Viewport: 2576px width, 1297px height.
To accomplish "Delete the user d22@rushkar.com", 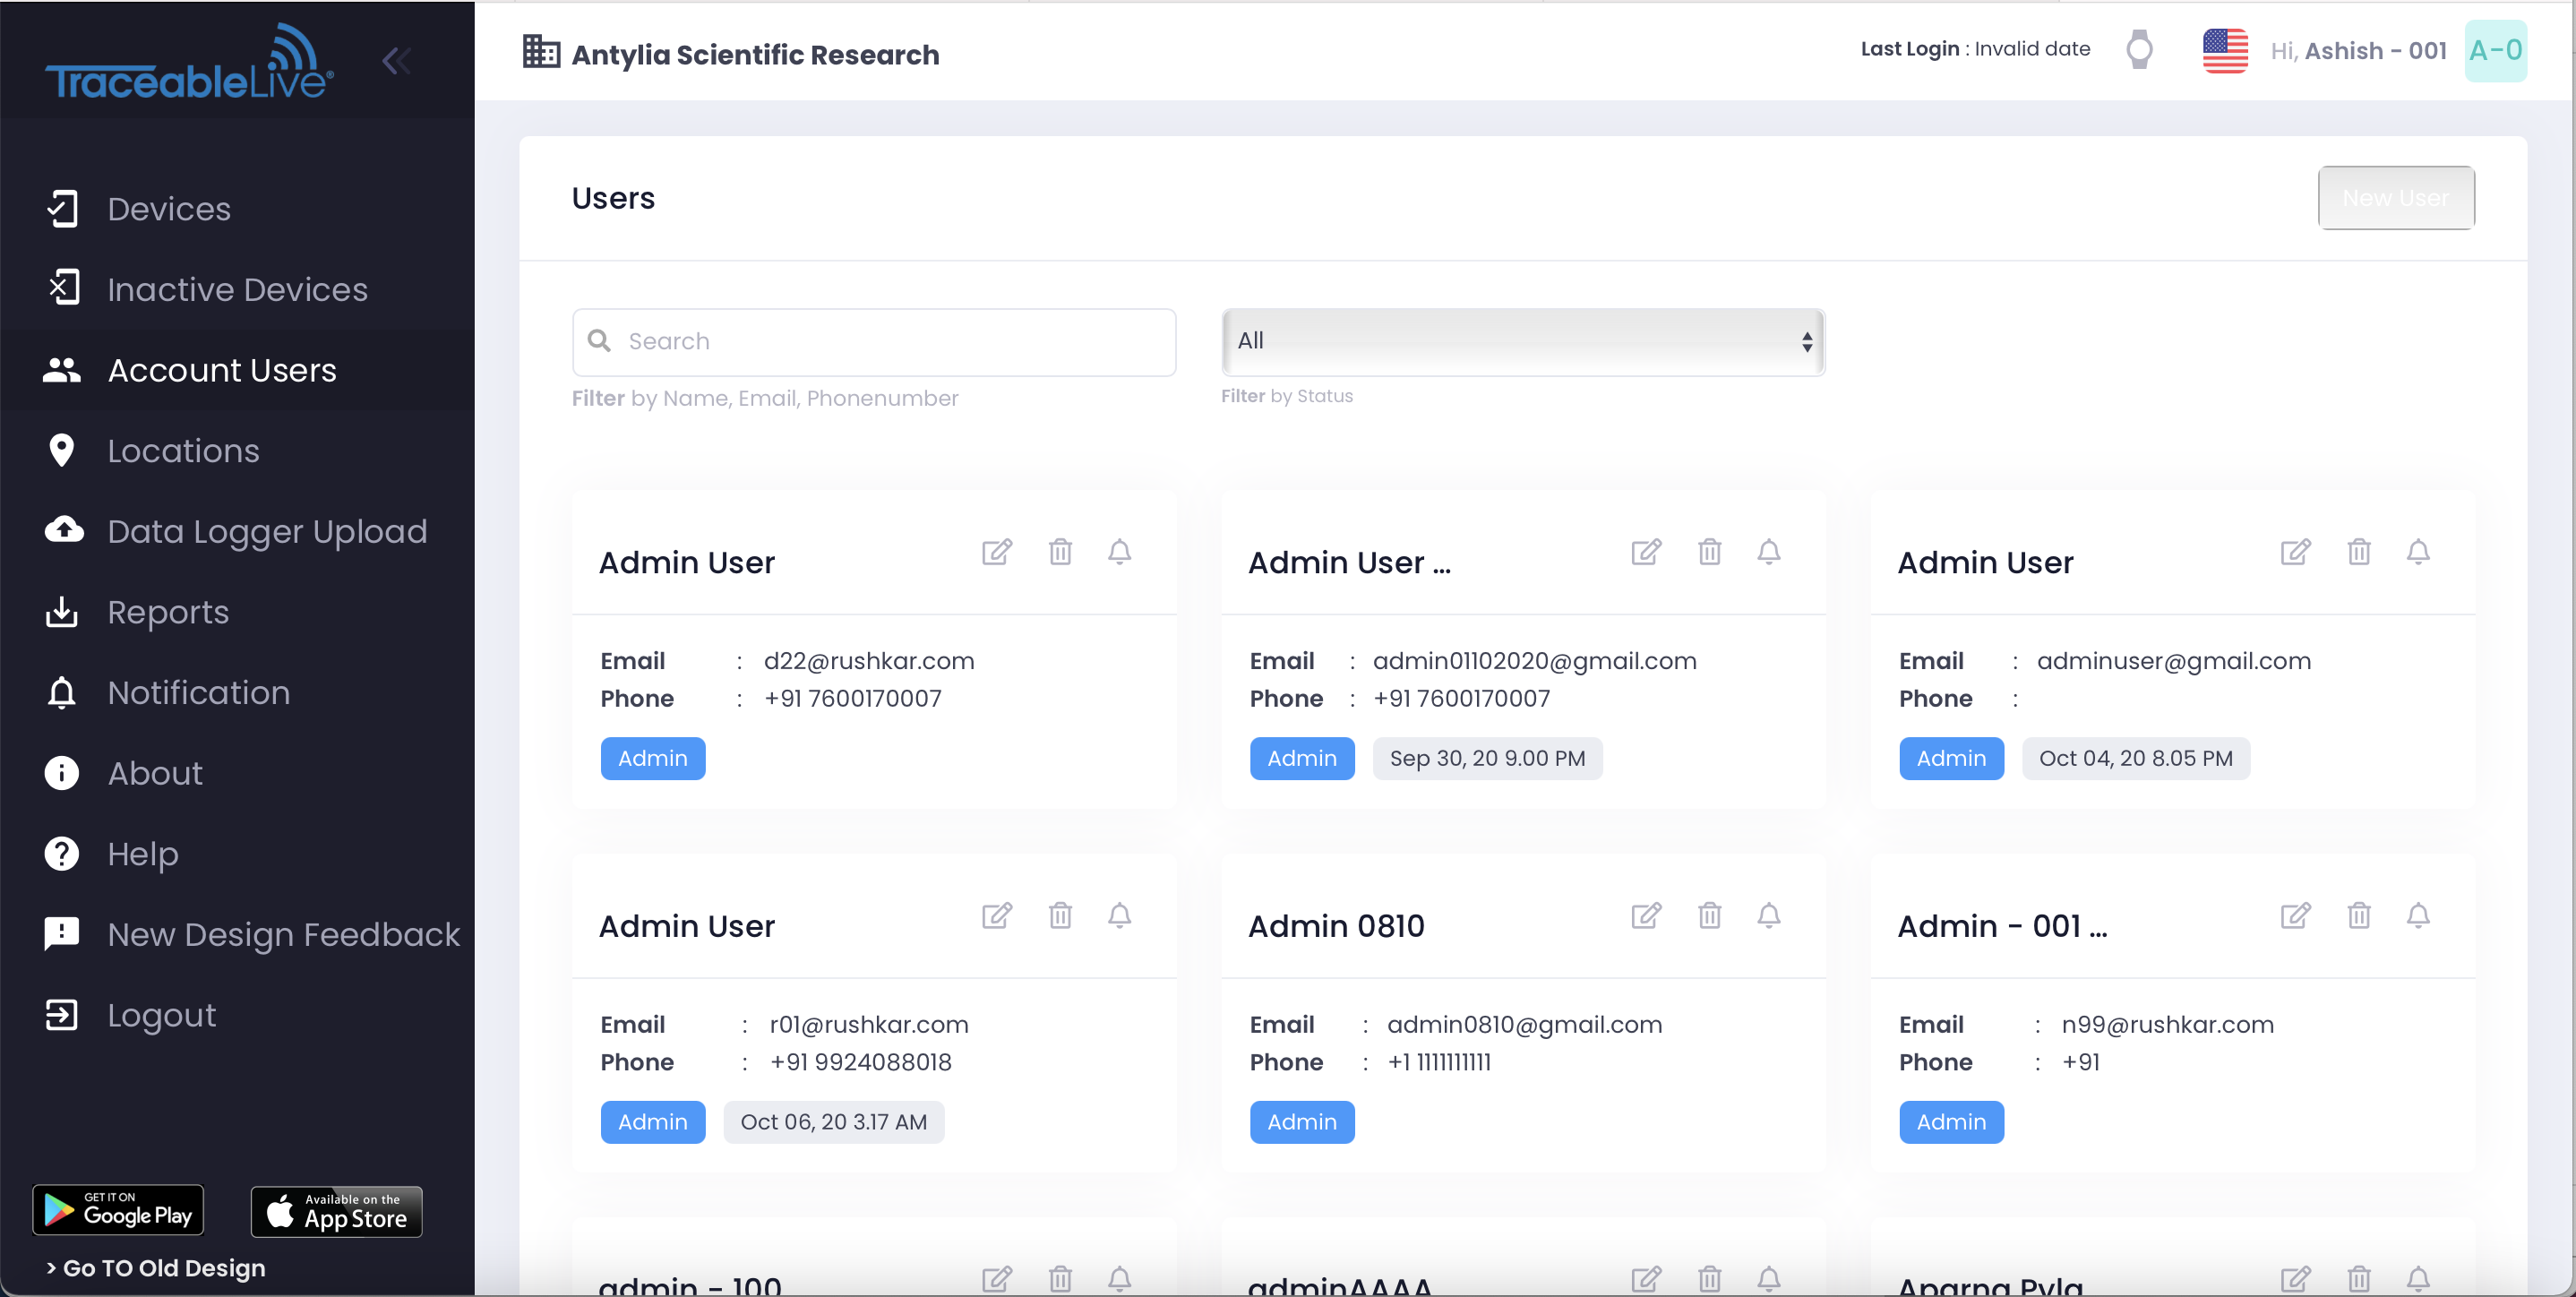I will (x=1060, y=552).
